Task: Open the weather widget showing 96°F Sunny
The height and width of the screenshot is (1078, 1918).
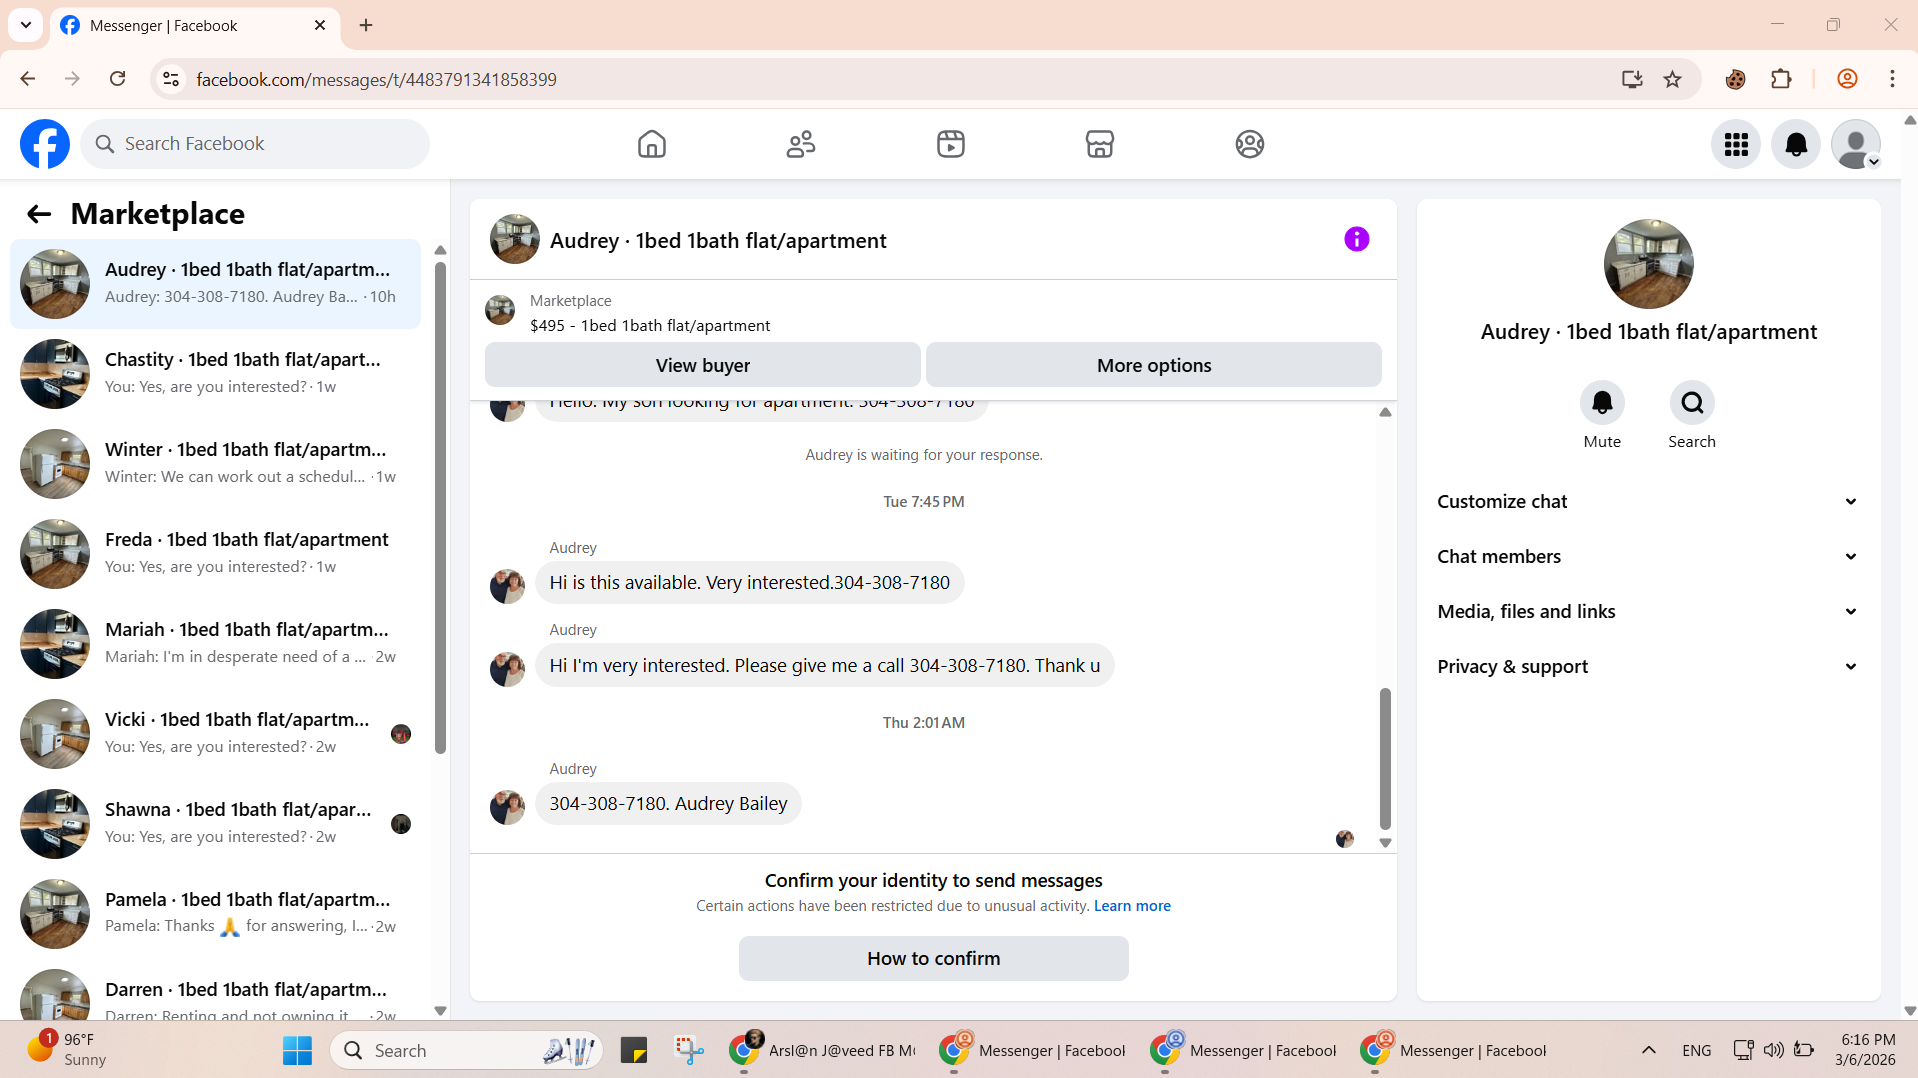Action: coord(67,1050)
